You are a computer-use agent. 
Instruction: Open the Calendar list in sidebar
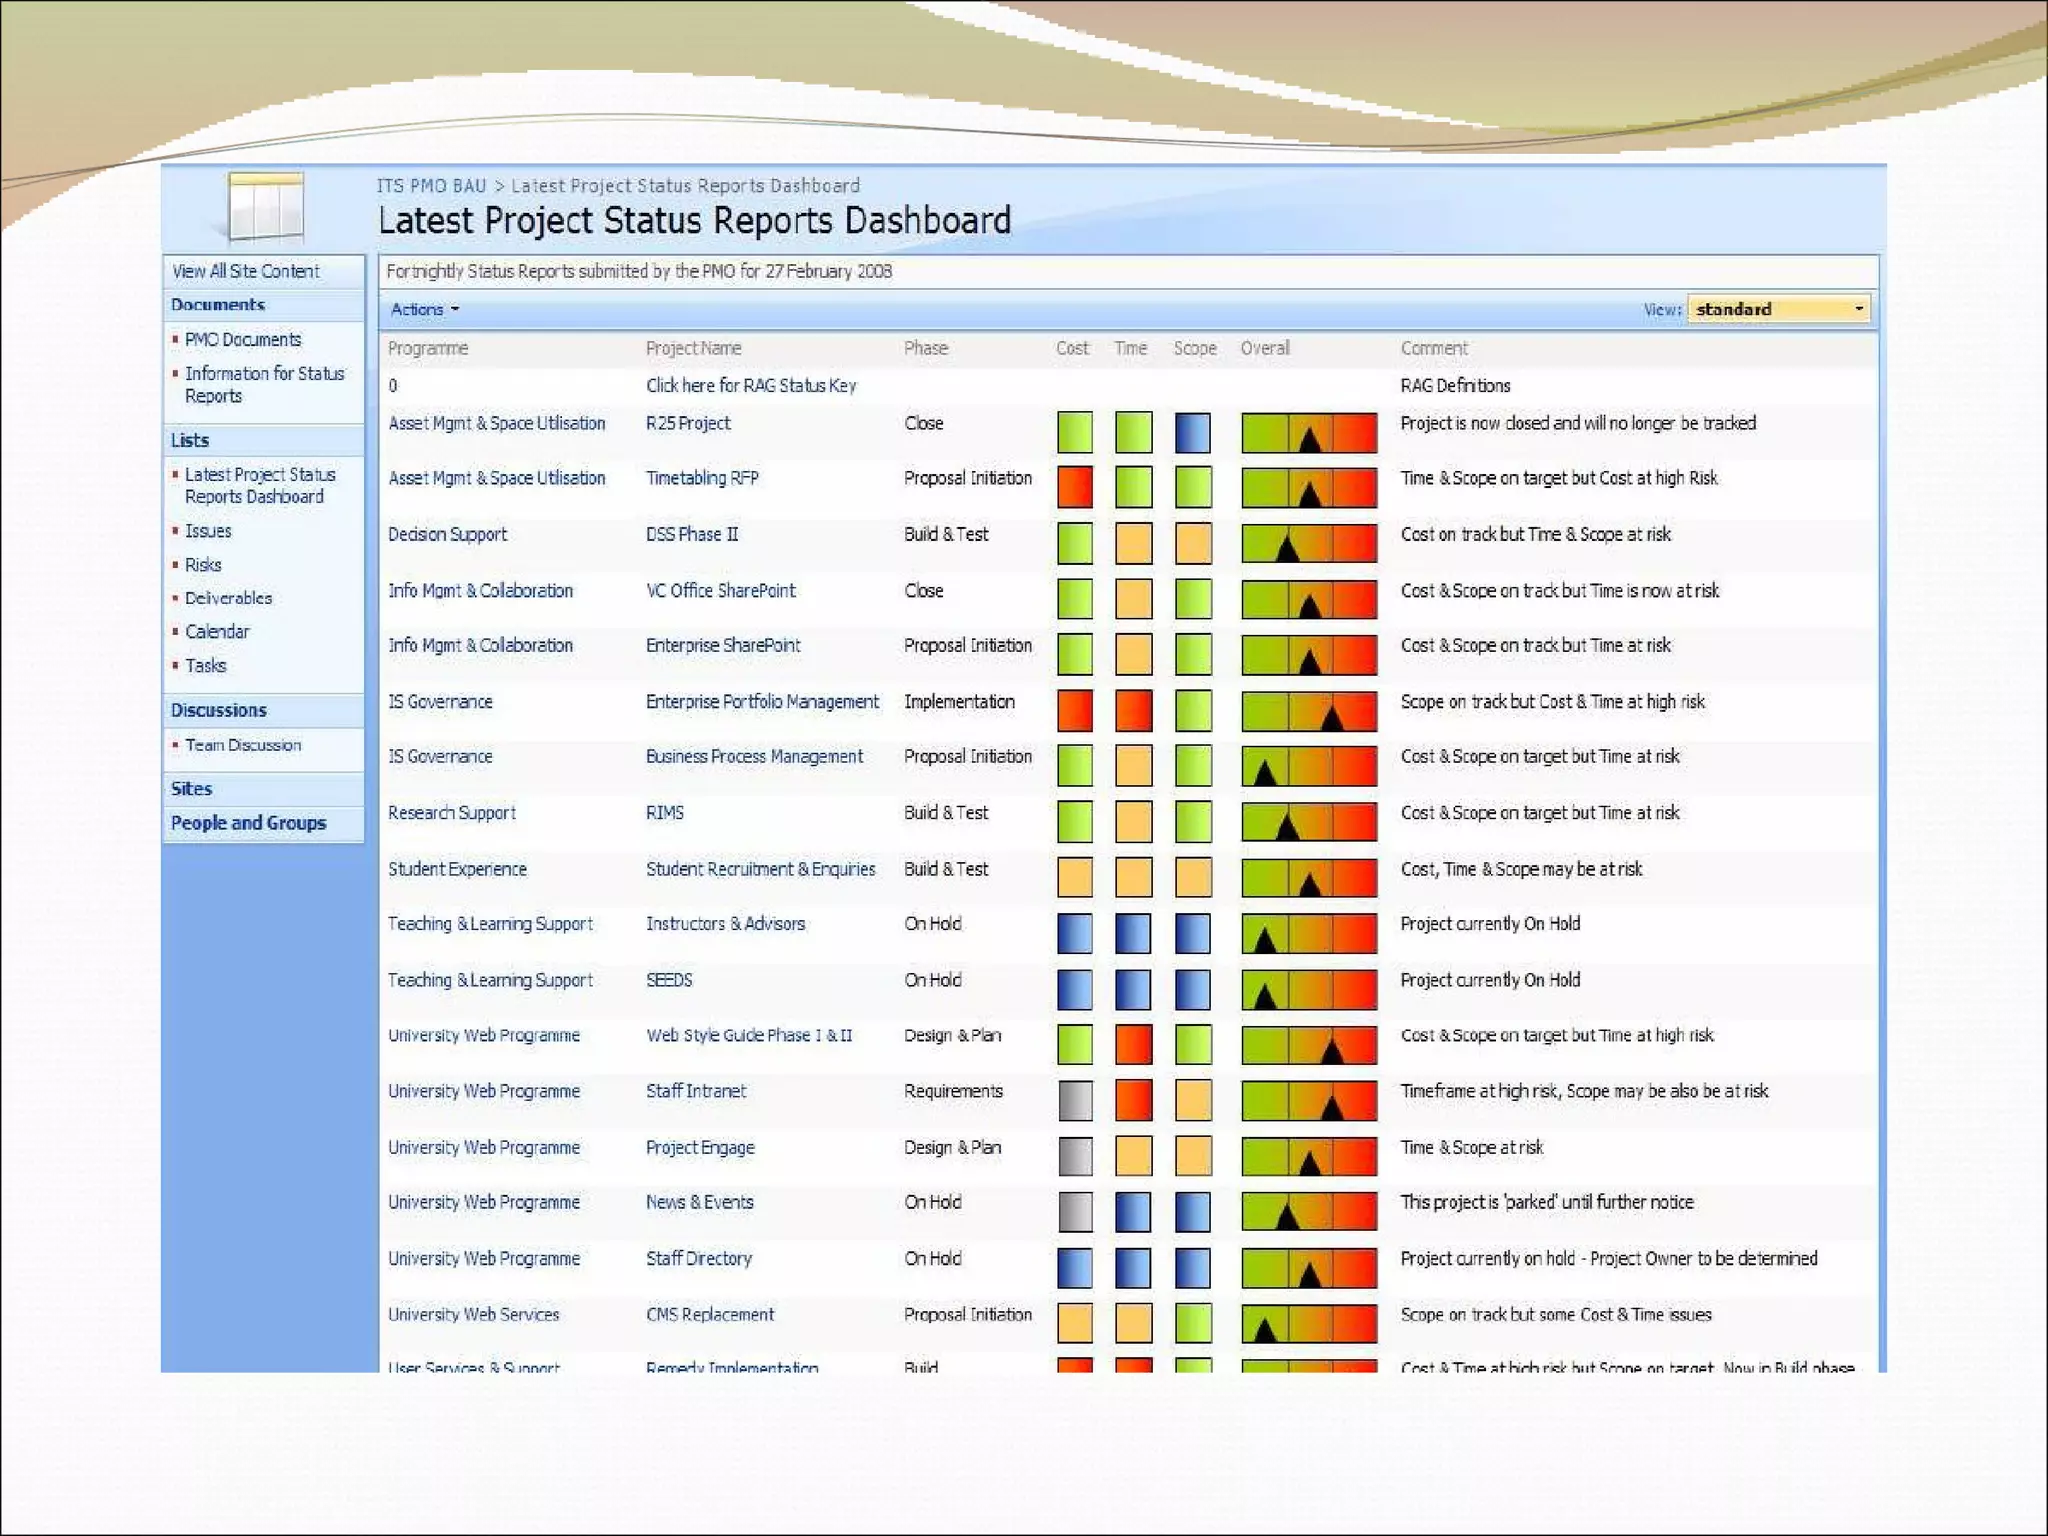tap(217, 631)
